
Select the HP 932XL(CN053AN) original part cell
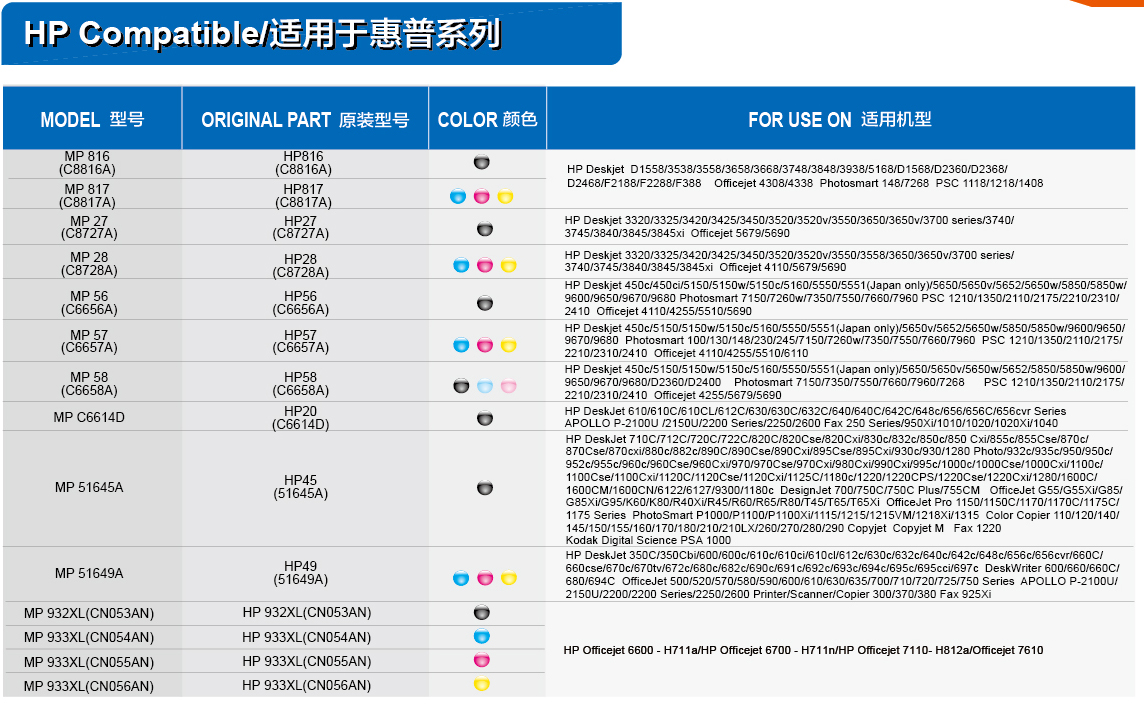pyautogui.click(x=306, y=612)
